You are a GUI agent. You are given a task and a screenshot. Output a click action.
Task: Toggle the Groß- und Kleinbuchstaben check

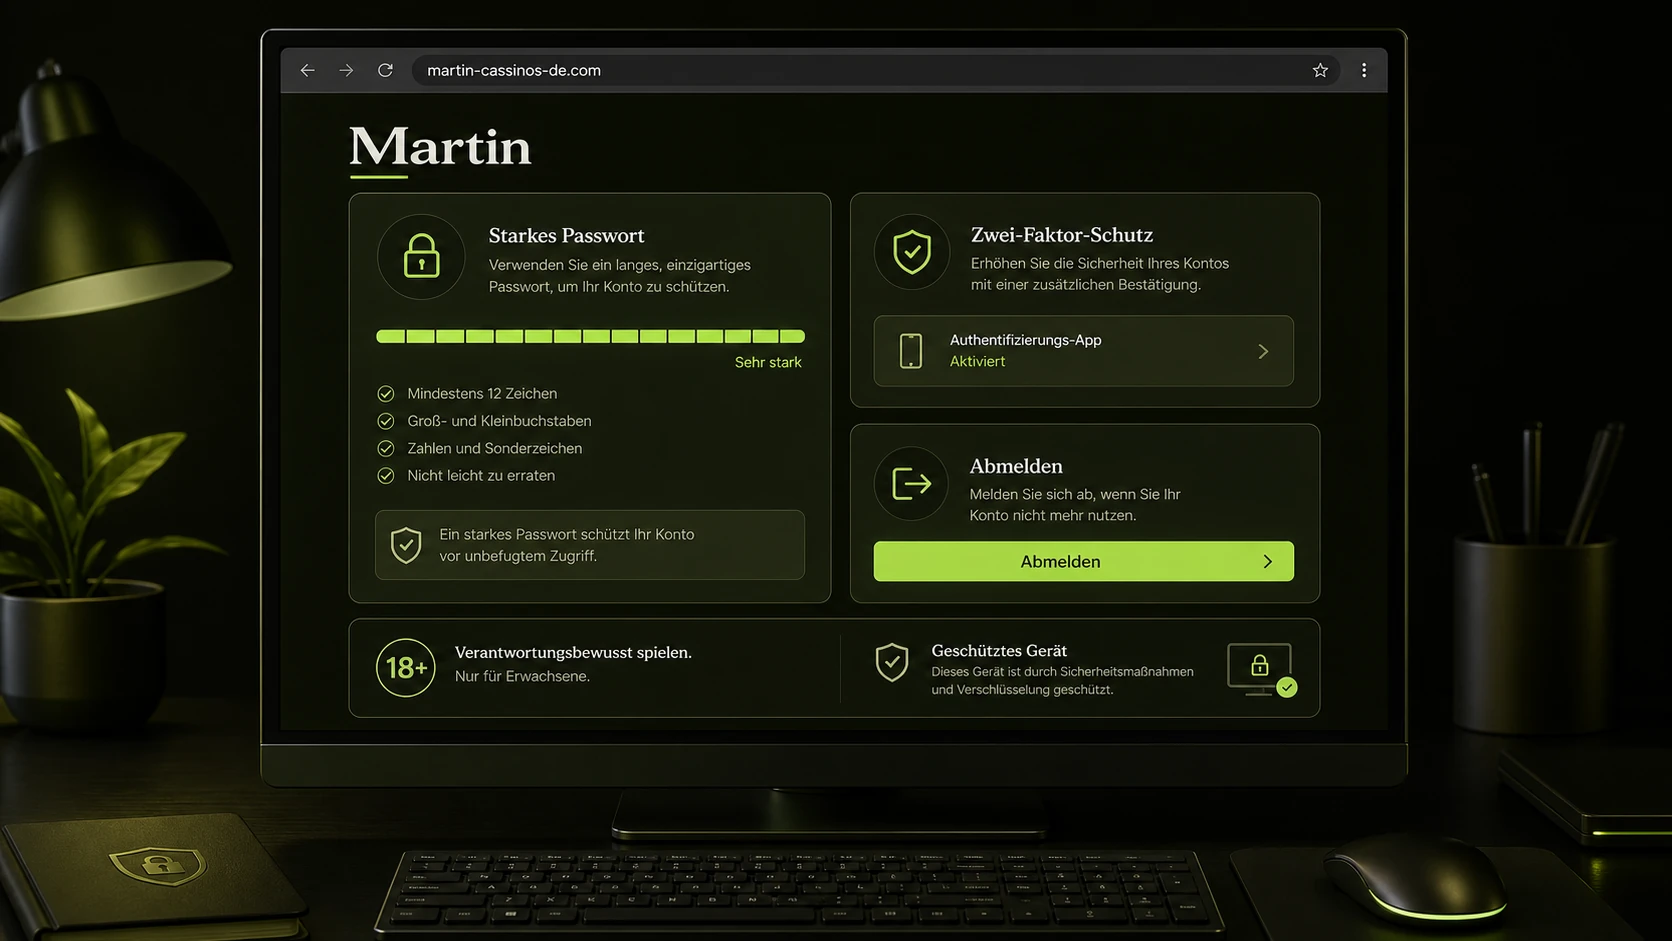point(386,421)
